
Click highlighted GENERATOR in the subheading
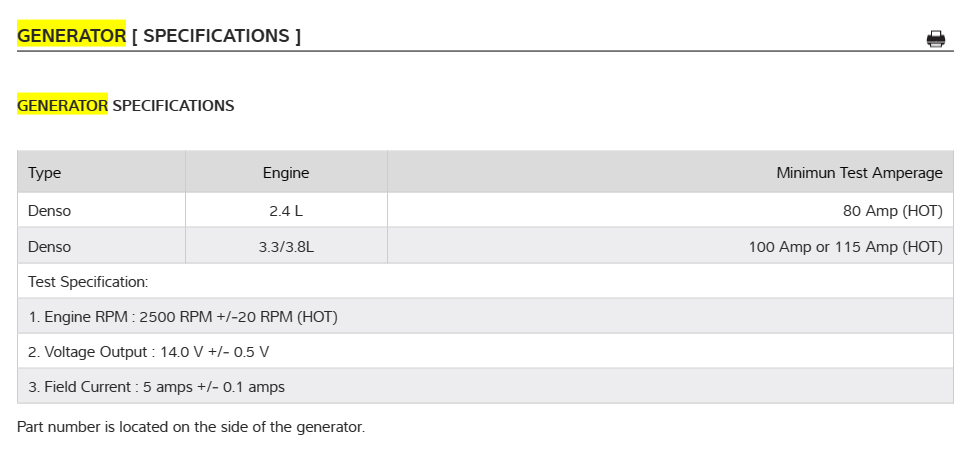(x=62, y=105)
